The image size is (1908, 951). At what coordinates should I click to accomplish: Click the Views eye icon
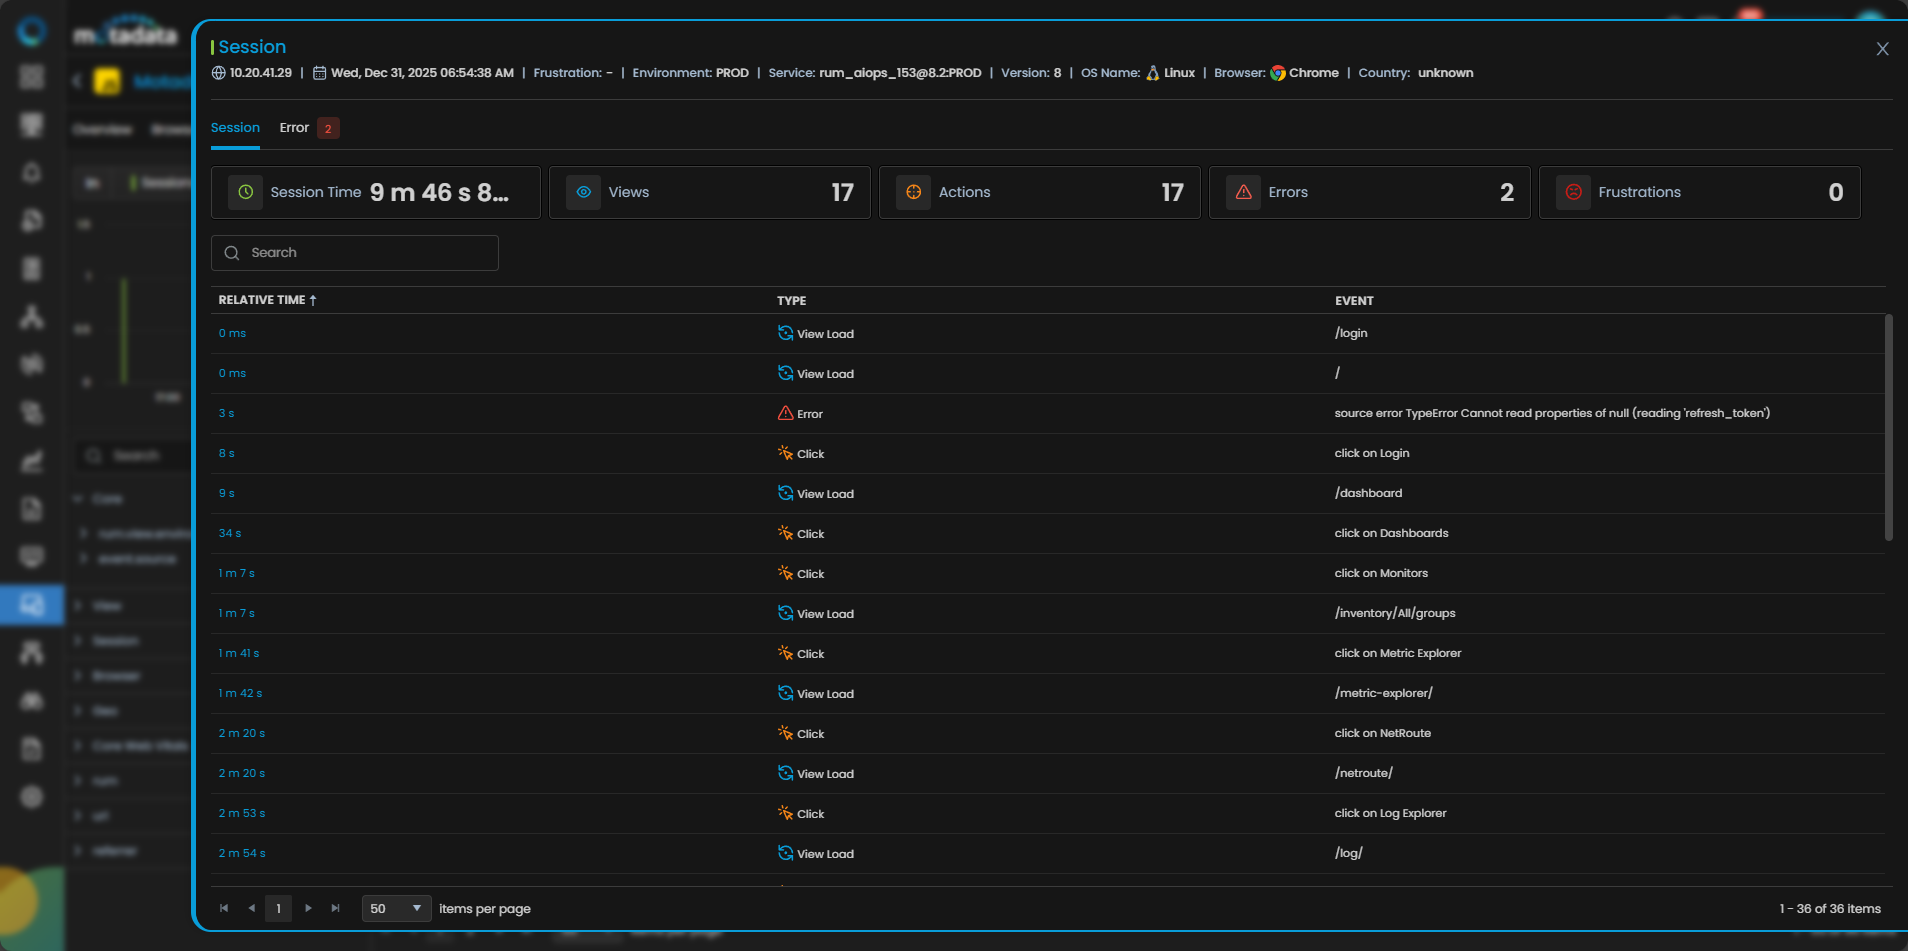(x=584, y=192)
